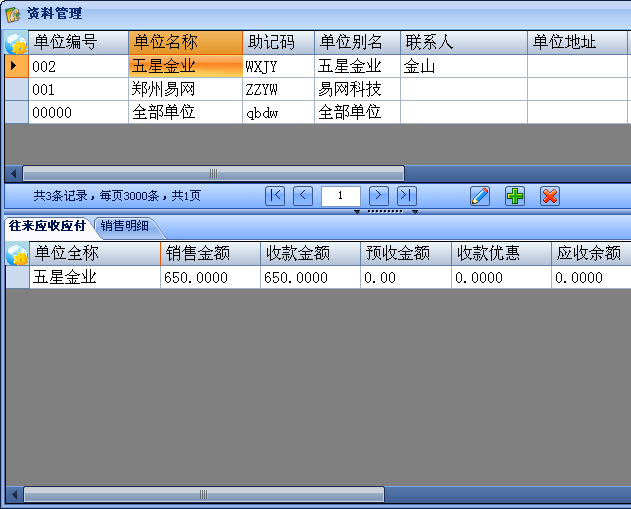Viewport: 631px width, 509px height.
Task: Click lower grid horizontal scrollbar thumb
Action: 204,495
